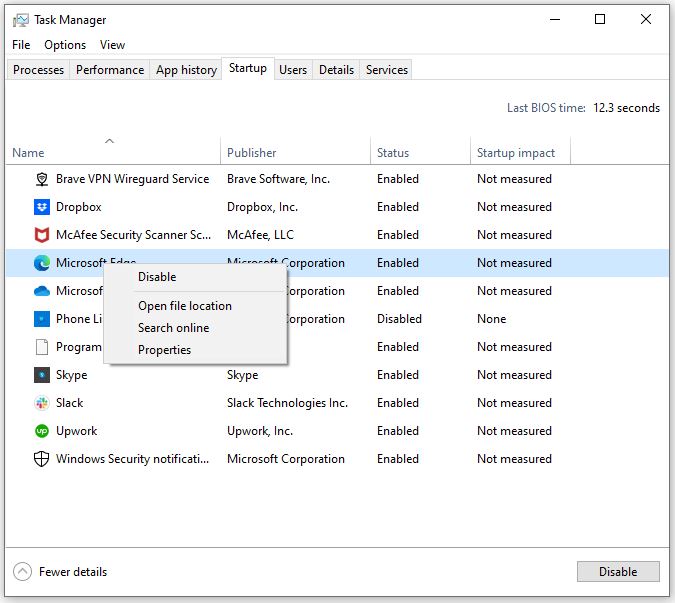675x603 pixels.
Task: Open the View menu
Action: coord(112,45)
